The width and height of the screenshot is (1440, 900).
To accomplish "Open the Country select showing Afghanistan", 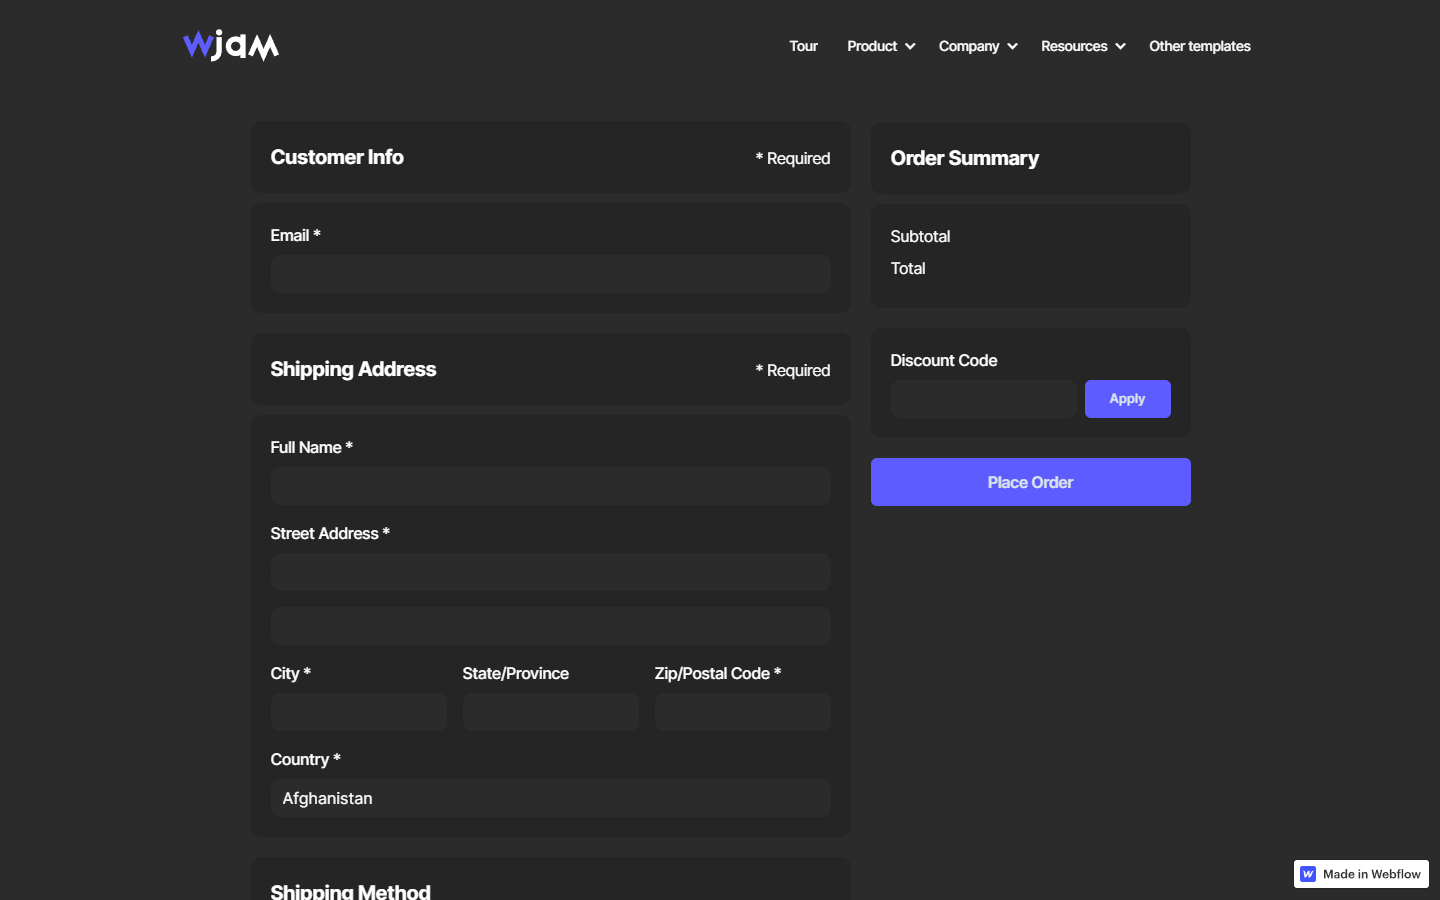I will click(x=550, y=798).
